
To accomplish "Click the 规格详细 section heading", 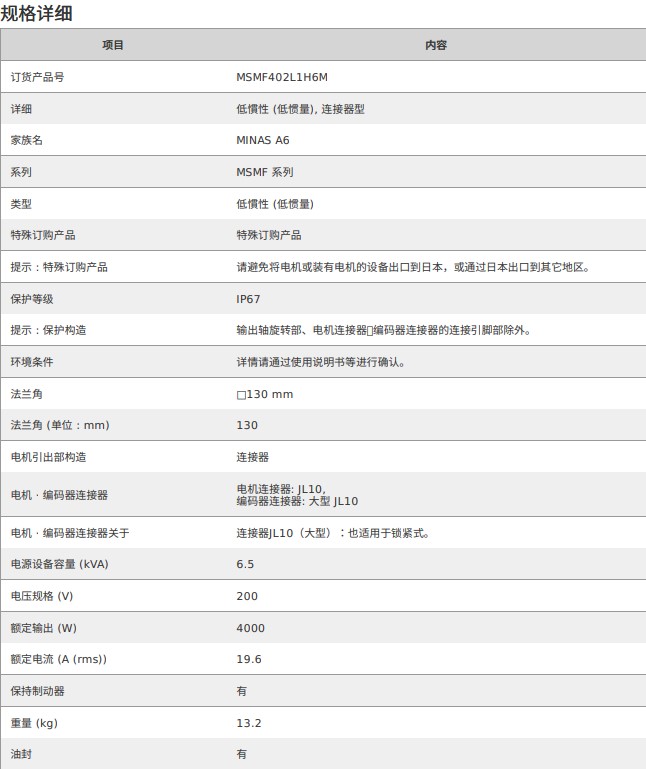I will point(36,13).
